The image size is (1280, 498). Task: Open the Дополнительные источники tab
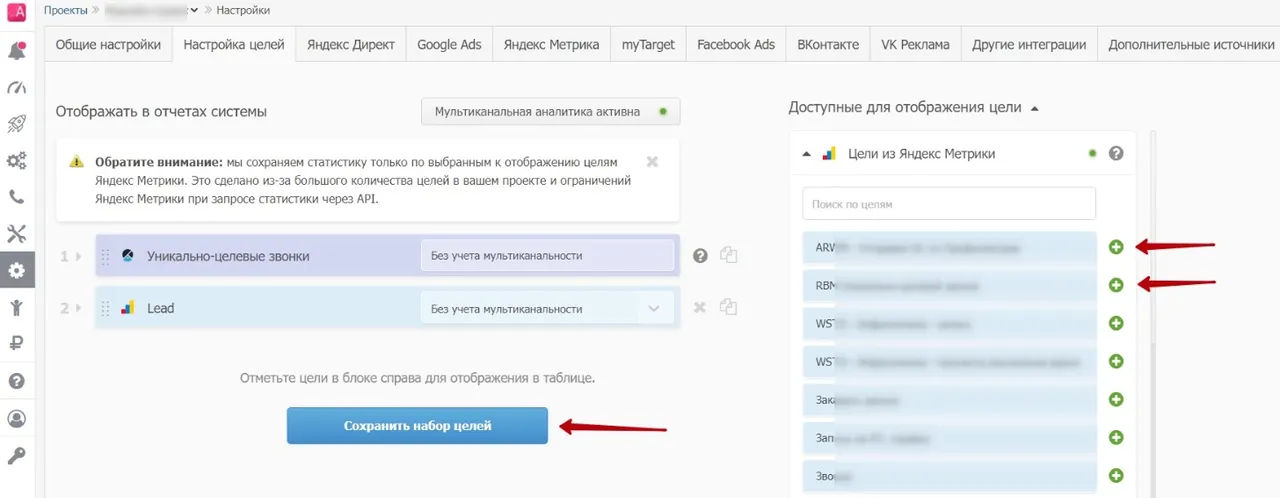point(1188,44)
